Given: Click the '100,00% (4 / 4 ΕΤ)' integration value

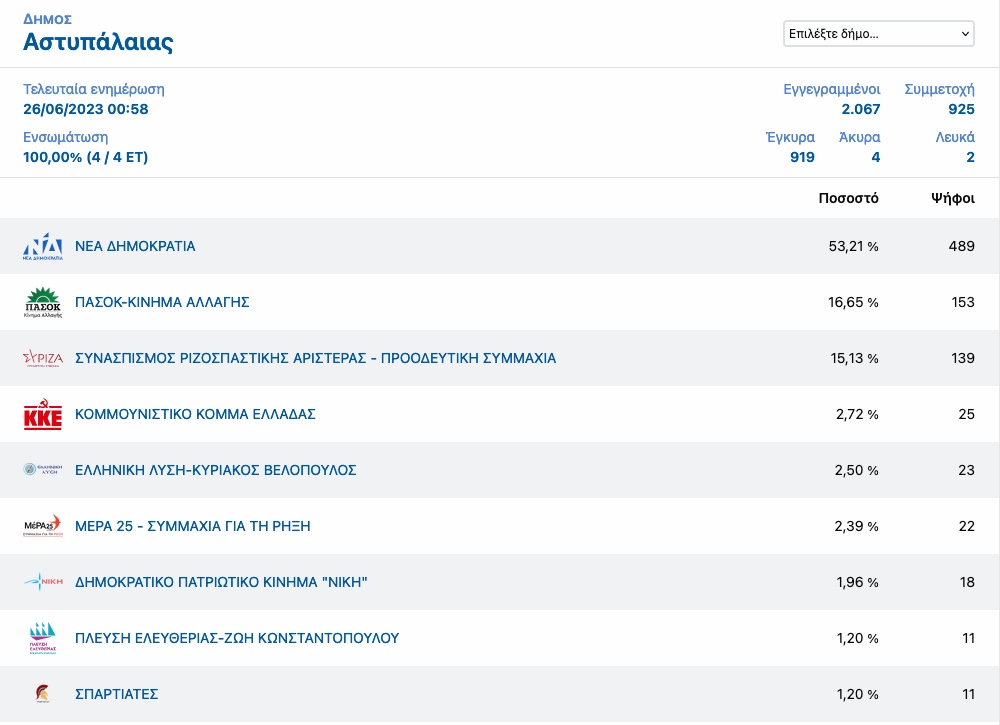Looking at the screenshot, I should tap(85, 157).
